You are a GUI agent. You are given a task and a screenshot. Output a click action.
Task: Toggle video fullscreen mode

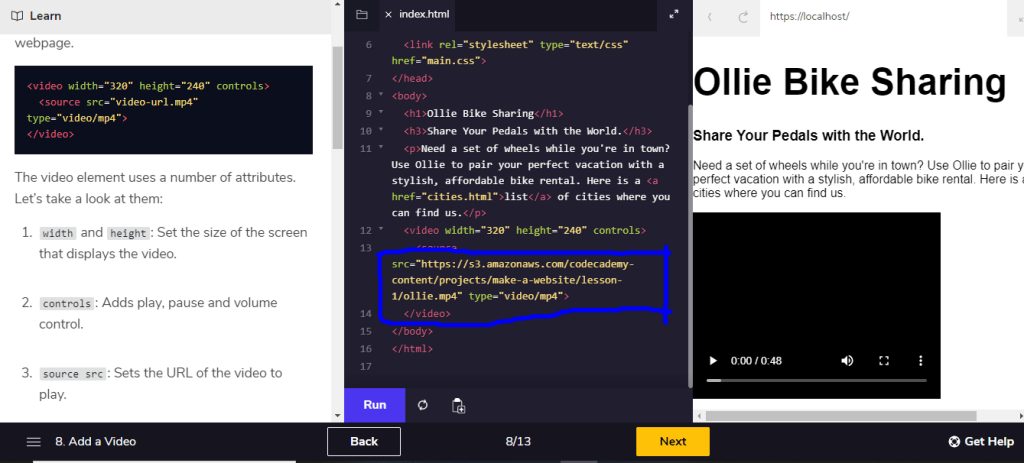884,360
